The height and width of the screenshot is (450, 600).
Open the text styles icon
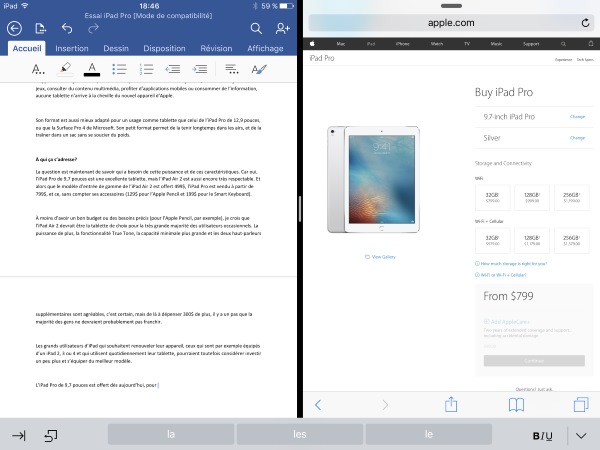[x=259, y=69]
